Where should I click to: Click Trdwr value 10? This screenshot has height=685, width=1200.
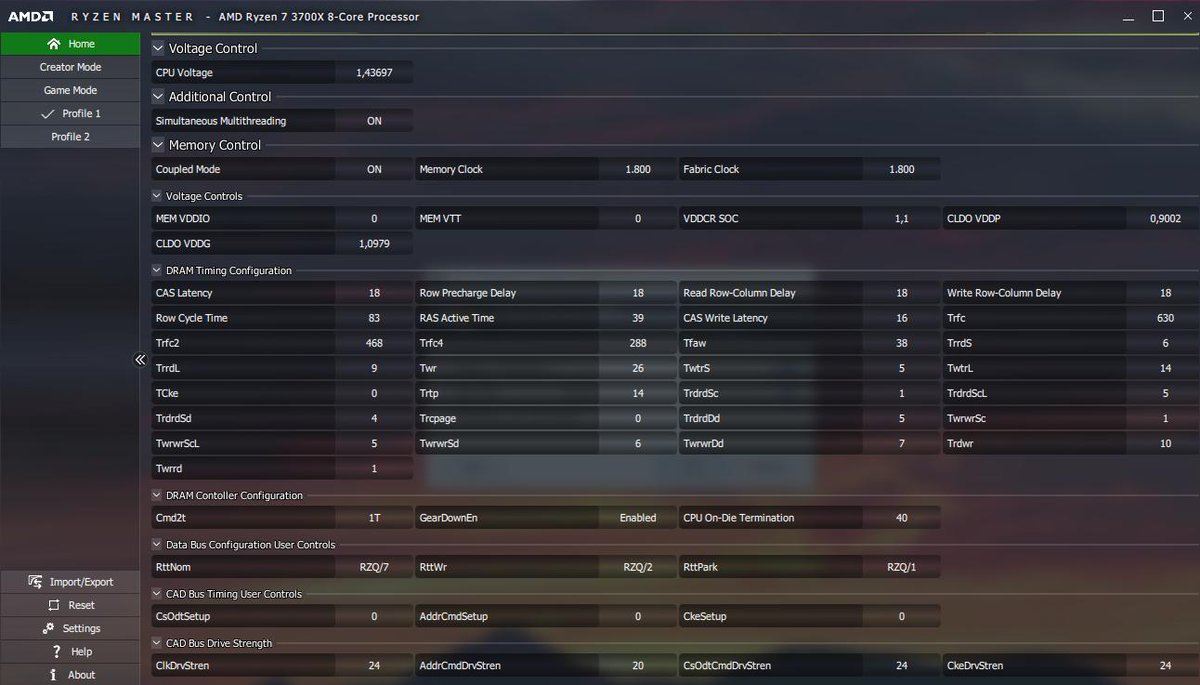click(x=1165, y=443)
